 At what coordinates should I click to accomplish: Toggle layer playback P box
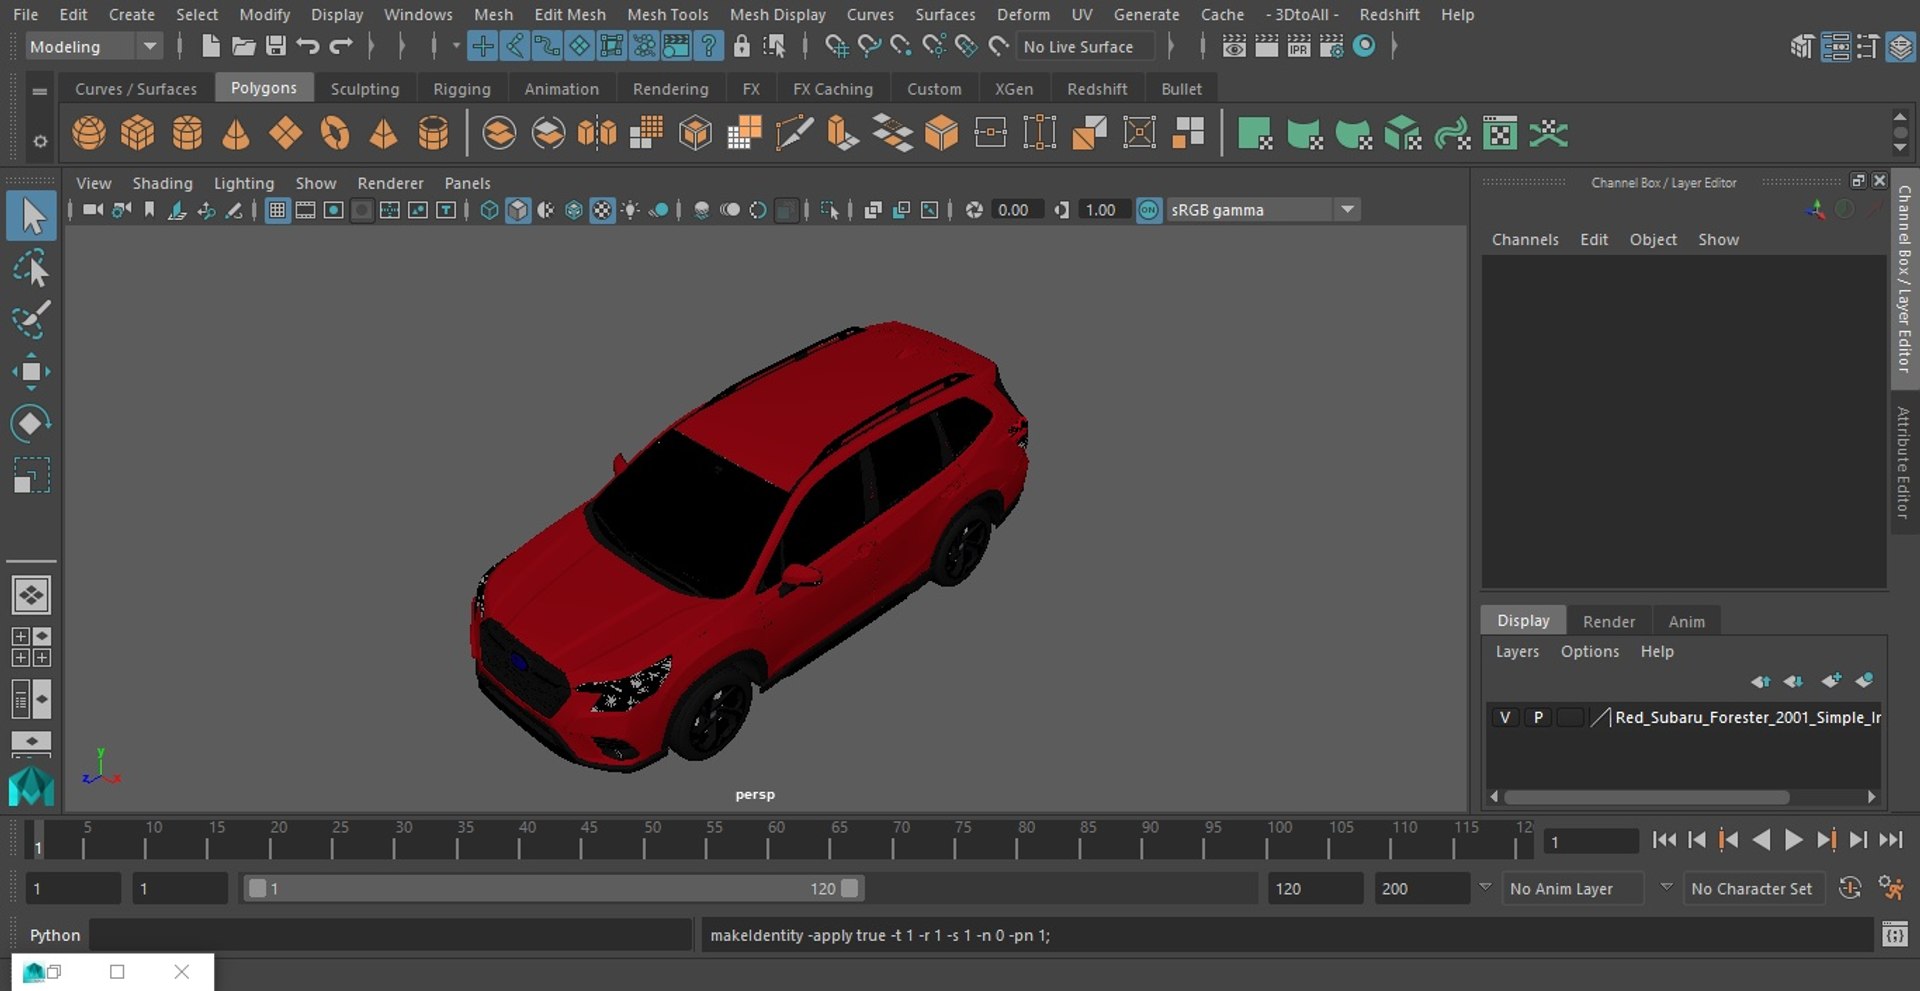(x=1538, y=717)
